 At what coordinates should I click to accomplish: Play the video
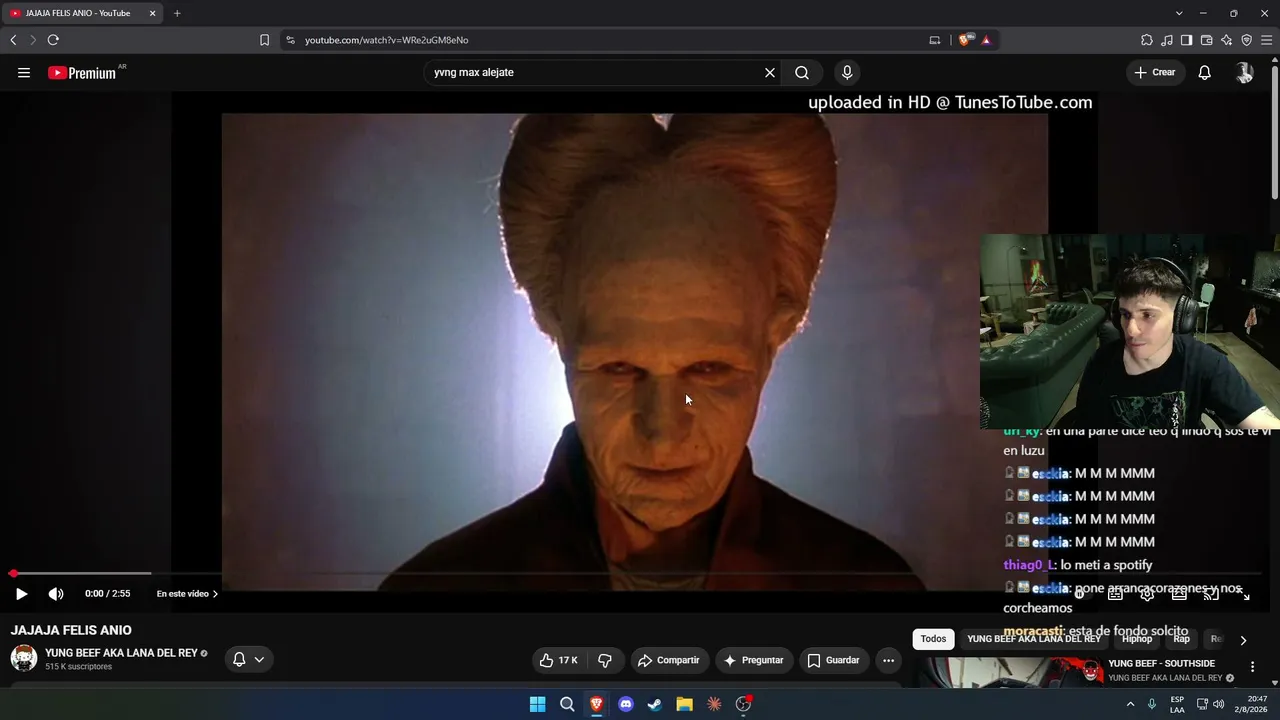pos(21,594)
